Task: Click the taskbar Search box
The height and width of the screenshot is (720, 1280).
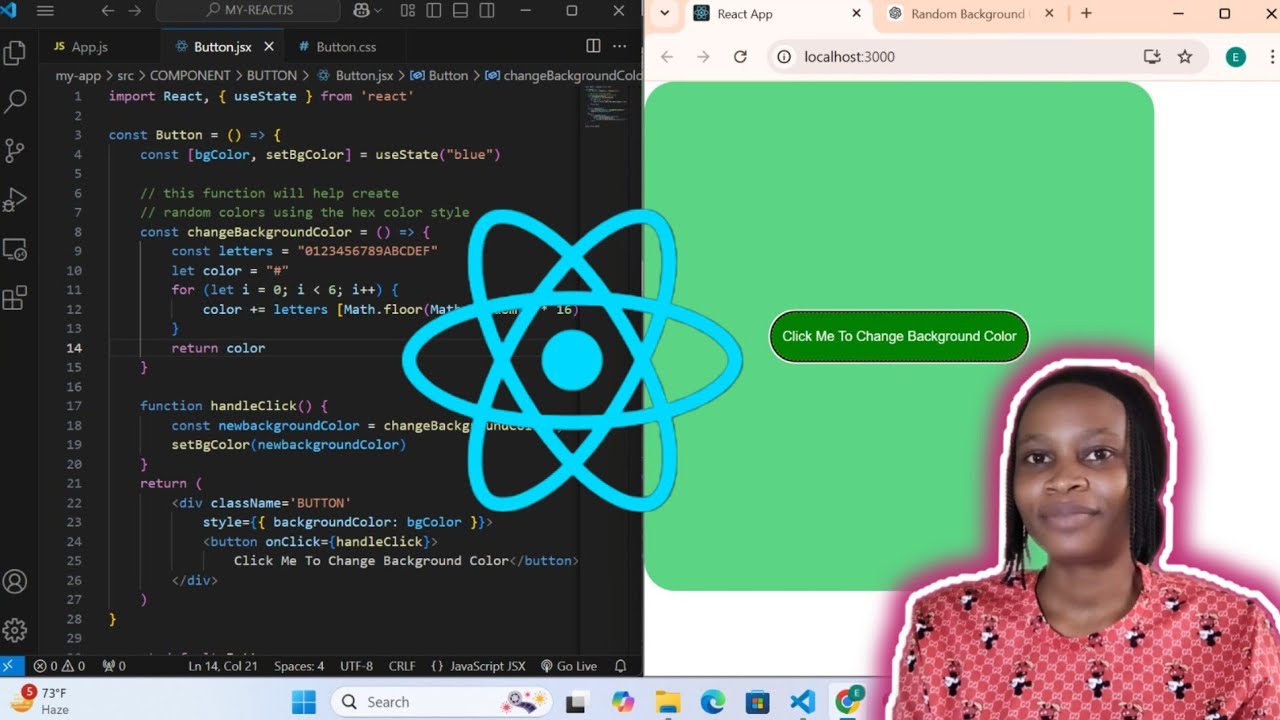Action: (443, 702)
